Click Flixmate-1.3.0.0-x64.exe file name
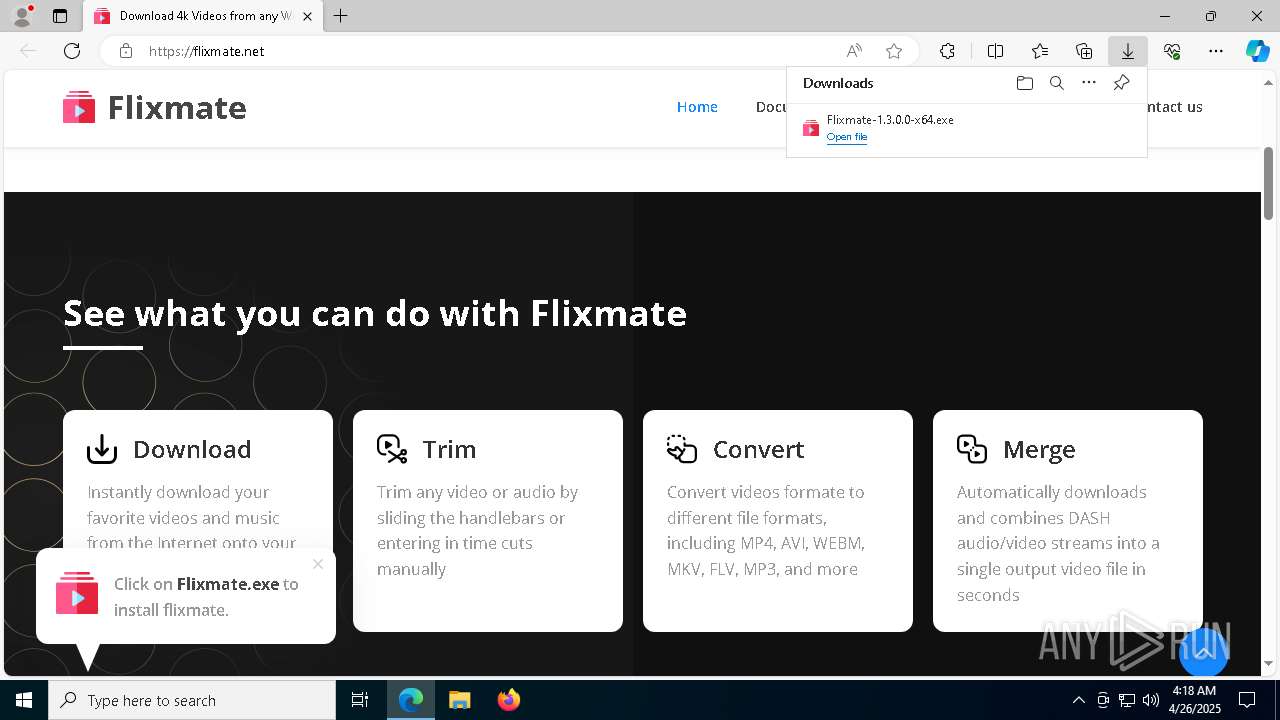This screenshot has height=720, width=1280. tap(890, 119)
